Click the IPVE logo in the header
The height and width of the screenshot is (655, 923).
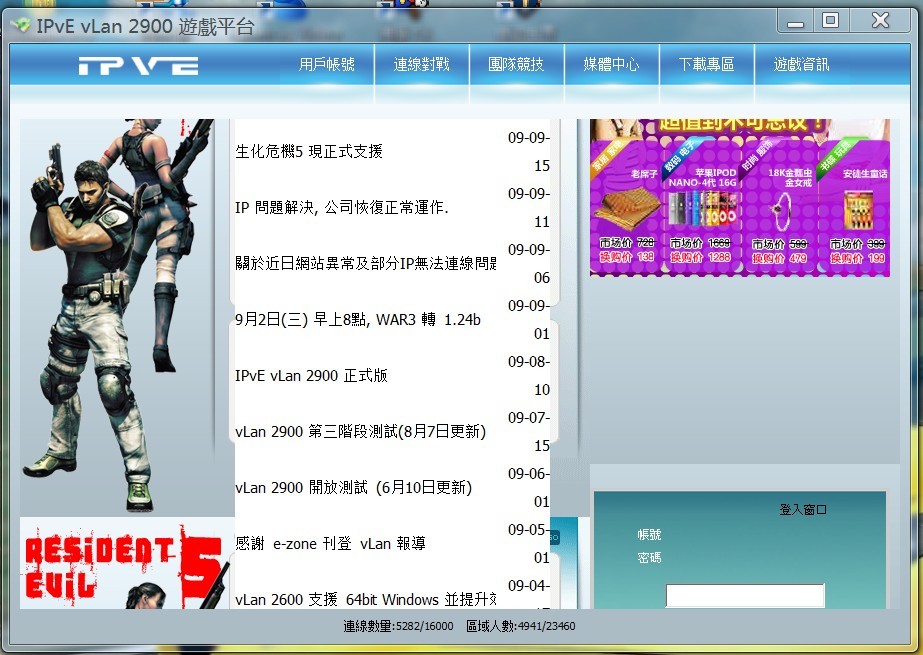[139, 65]
